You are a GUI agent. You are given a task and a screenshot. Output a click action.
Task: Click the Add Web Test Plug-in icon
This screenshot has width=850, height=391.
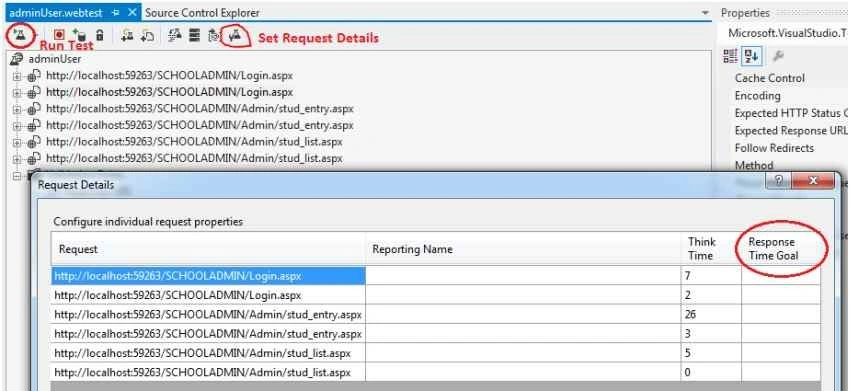pos(127,36)
